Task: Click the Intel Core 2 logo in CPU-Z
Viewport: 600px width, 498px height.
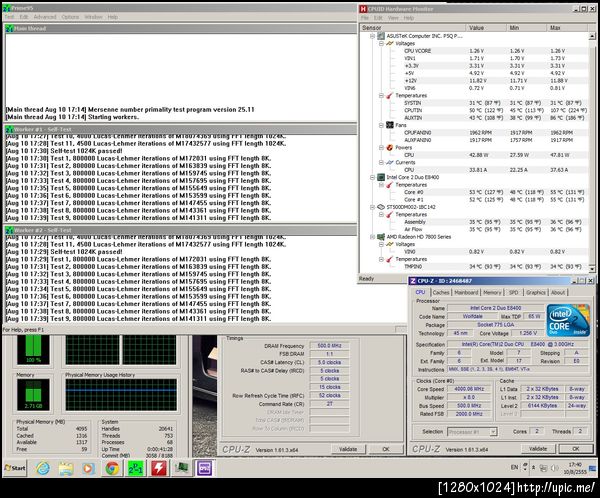Action: [x=568, y=321]
